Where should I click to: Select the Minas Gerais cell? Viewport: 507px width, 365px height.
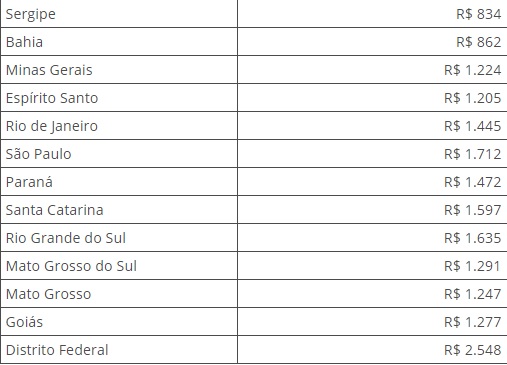[119, 70]
